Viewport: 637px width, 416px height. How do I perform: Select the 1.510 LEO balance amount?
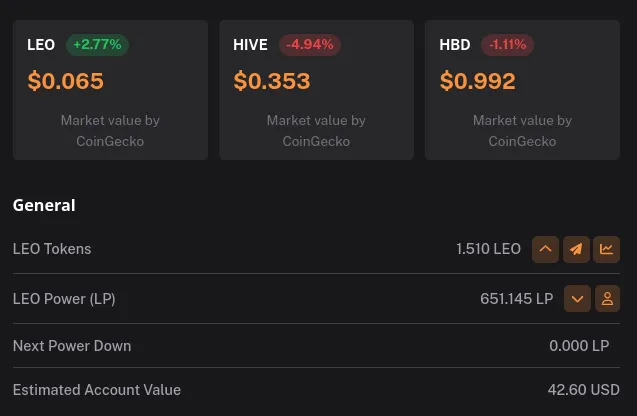(488, 249)
